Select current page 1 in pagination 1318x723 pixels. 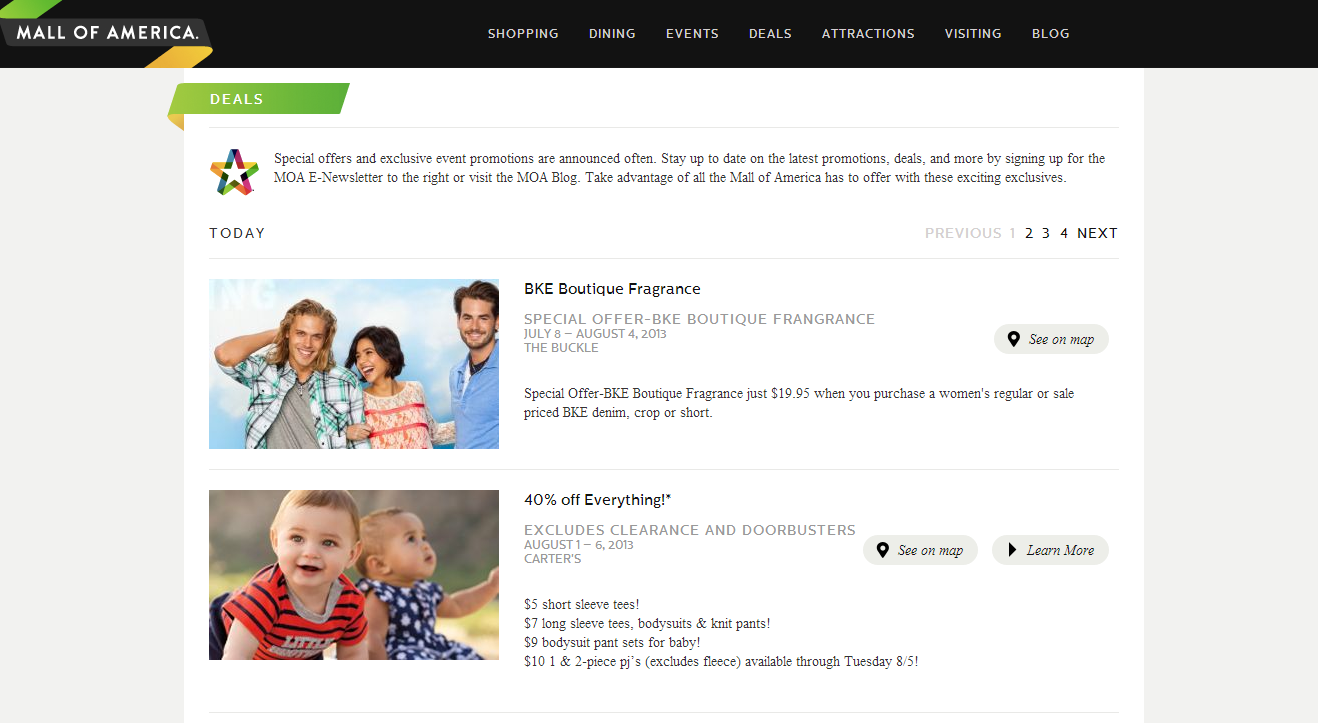tap(1012, 233)
